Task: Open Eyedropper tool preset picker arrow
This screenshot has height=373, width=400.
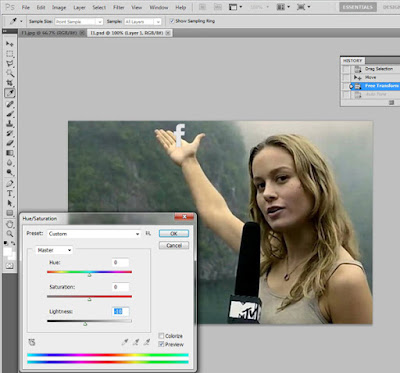Action: click(x=21, y=22)
